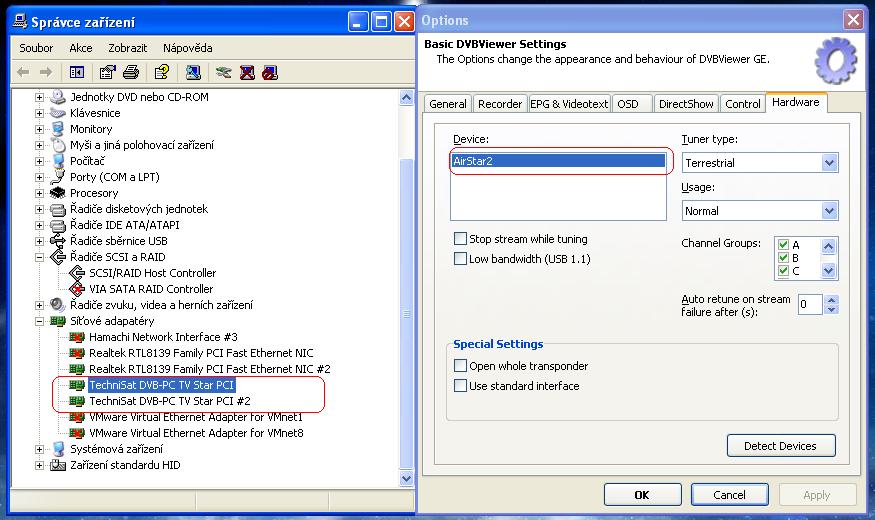Click the Detect Devices button

pyautogui.click(x=781, y=446)
